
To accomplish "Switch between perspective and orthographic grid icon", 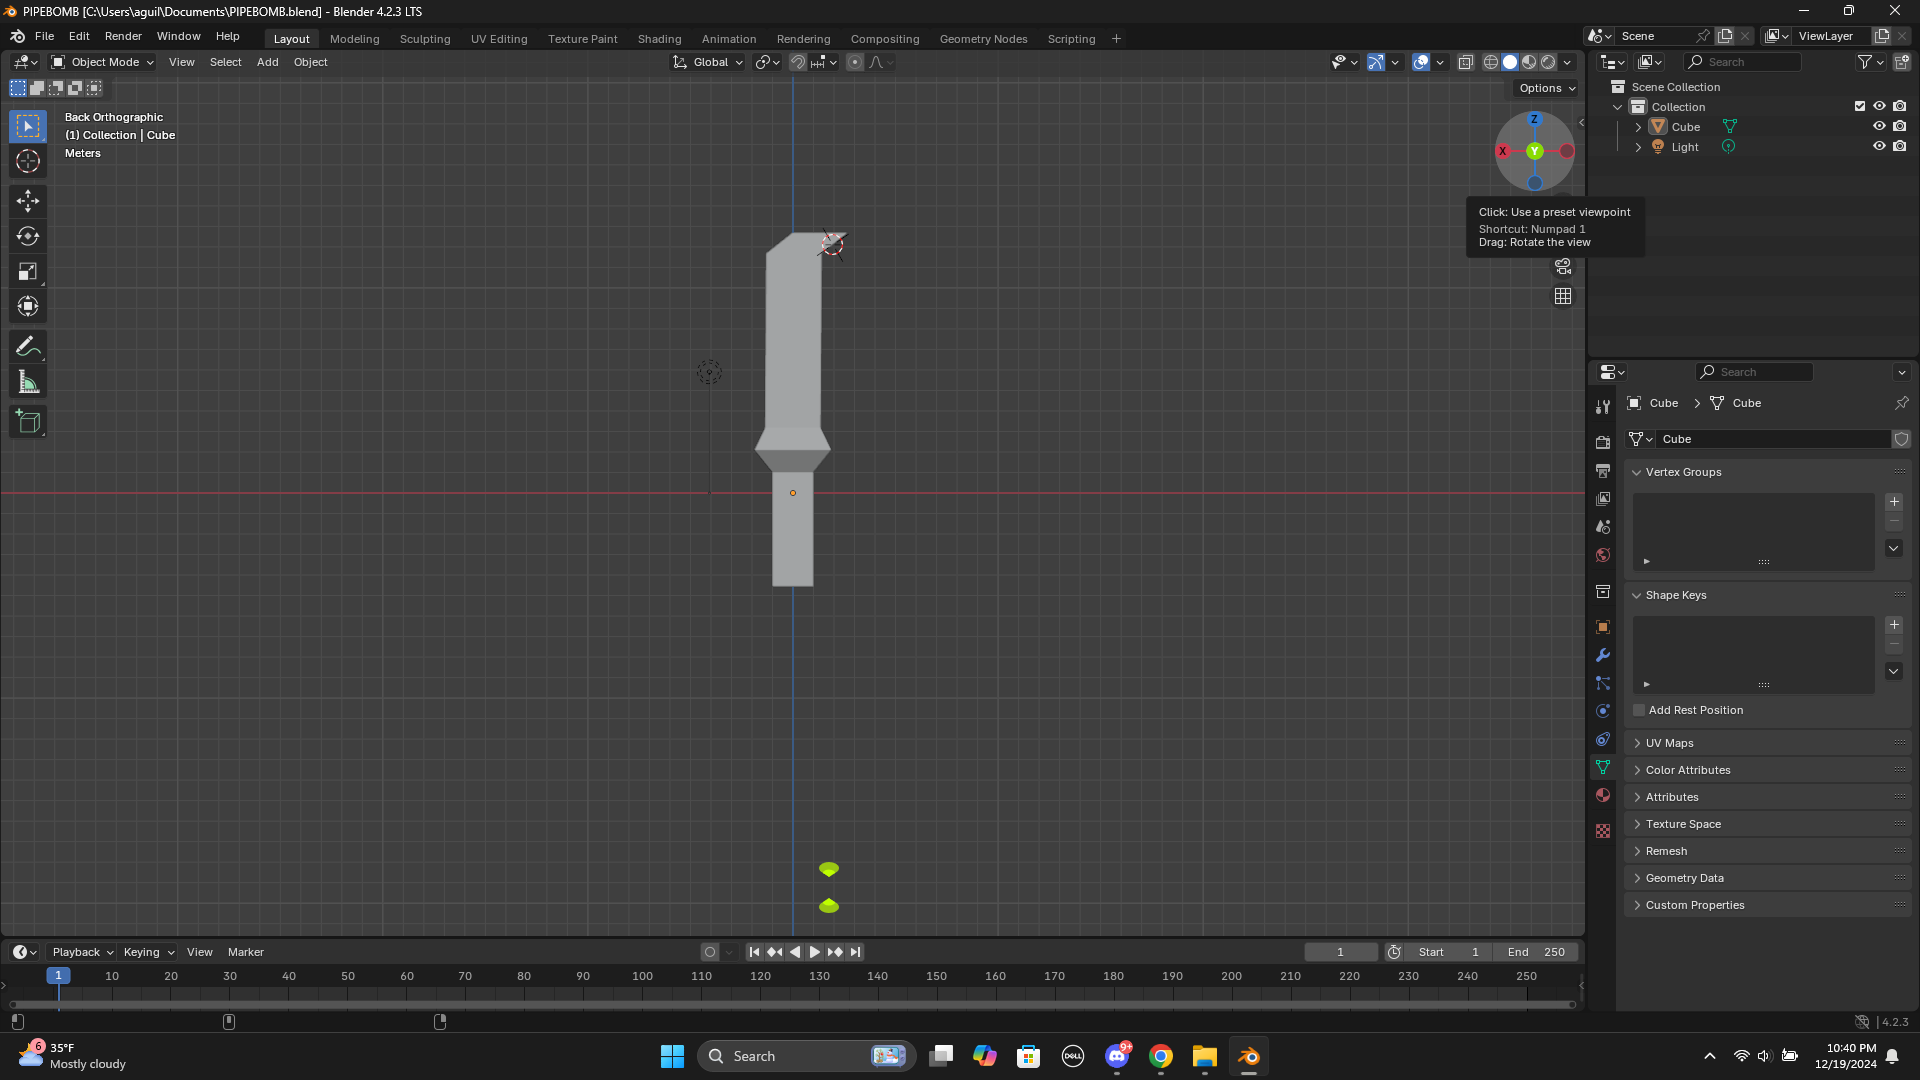I will pos(1563,296).
